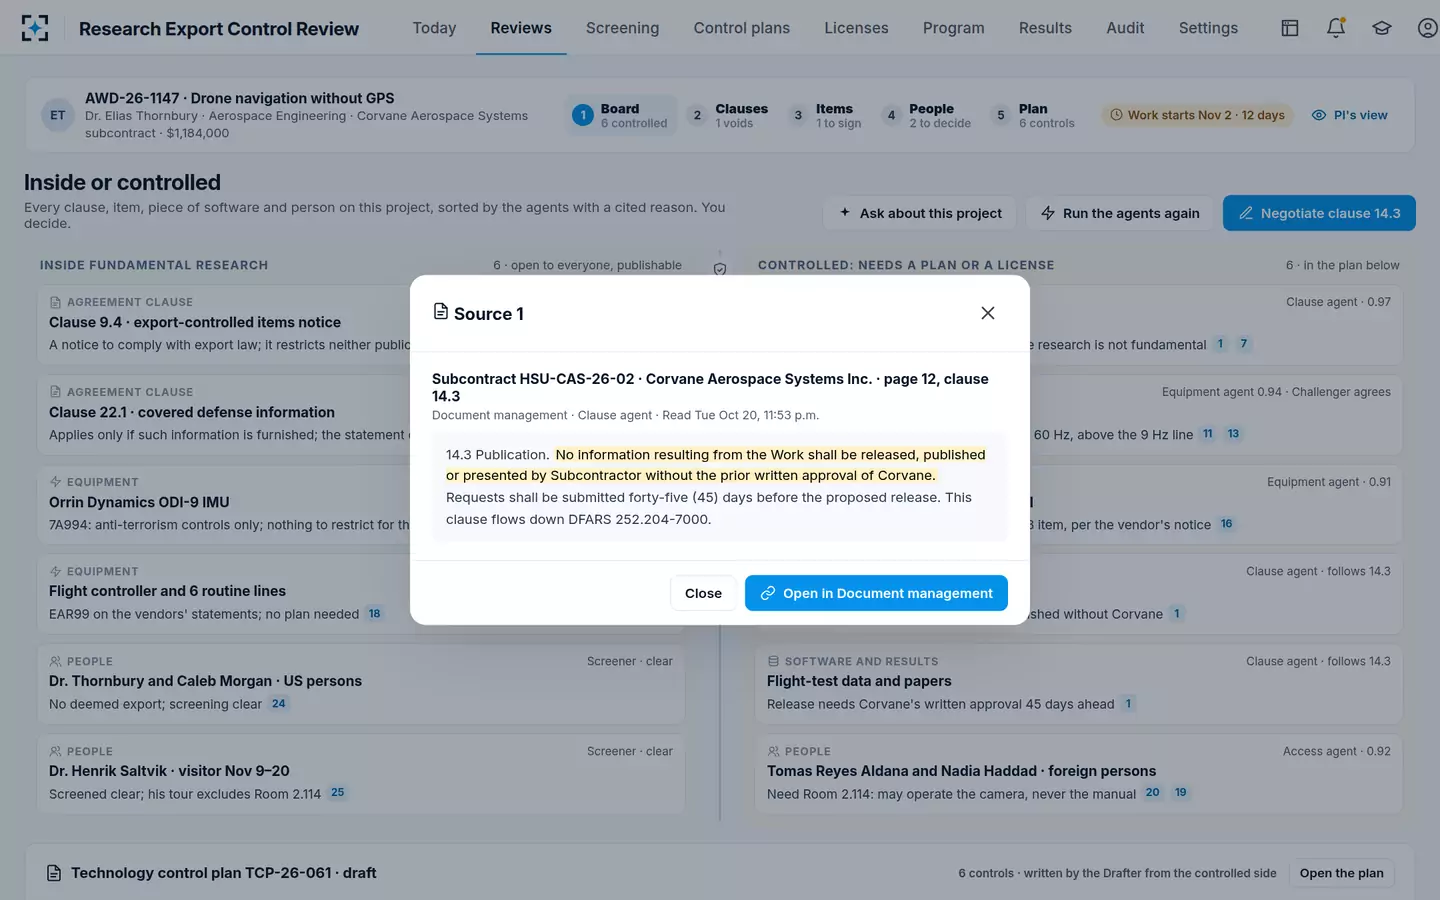Open citation 19 on Tomas Reyes Aldana card
The image size is (1440, 900).
pos(1180,793)
